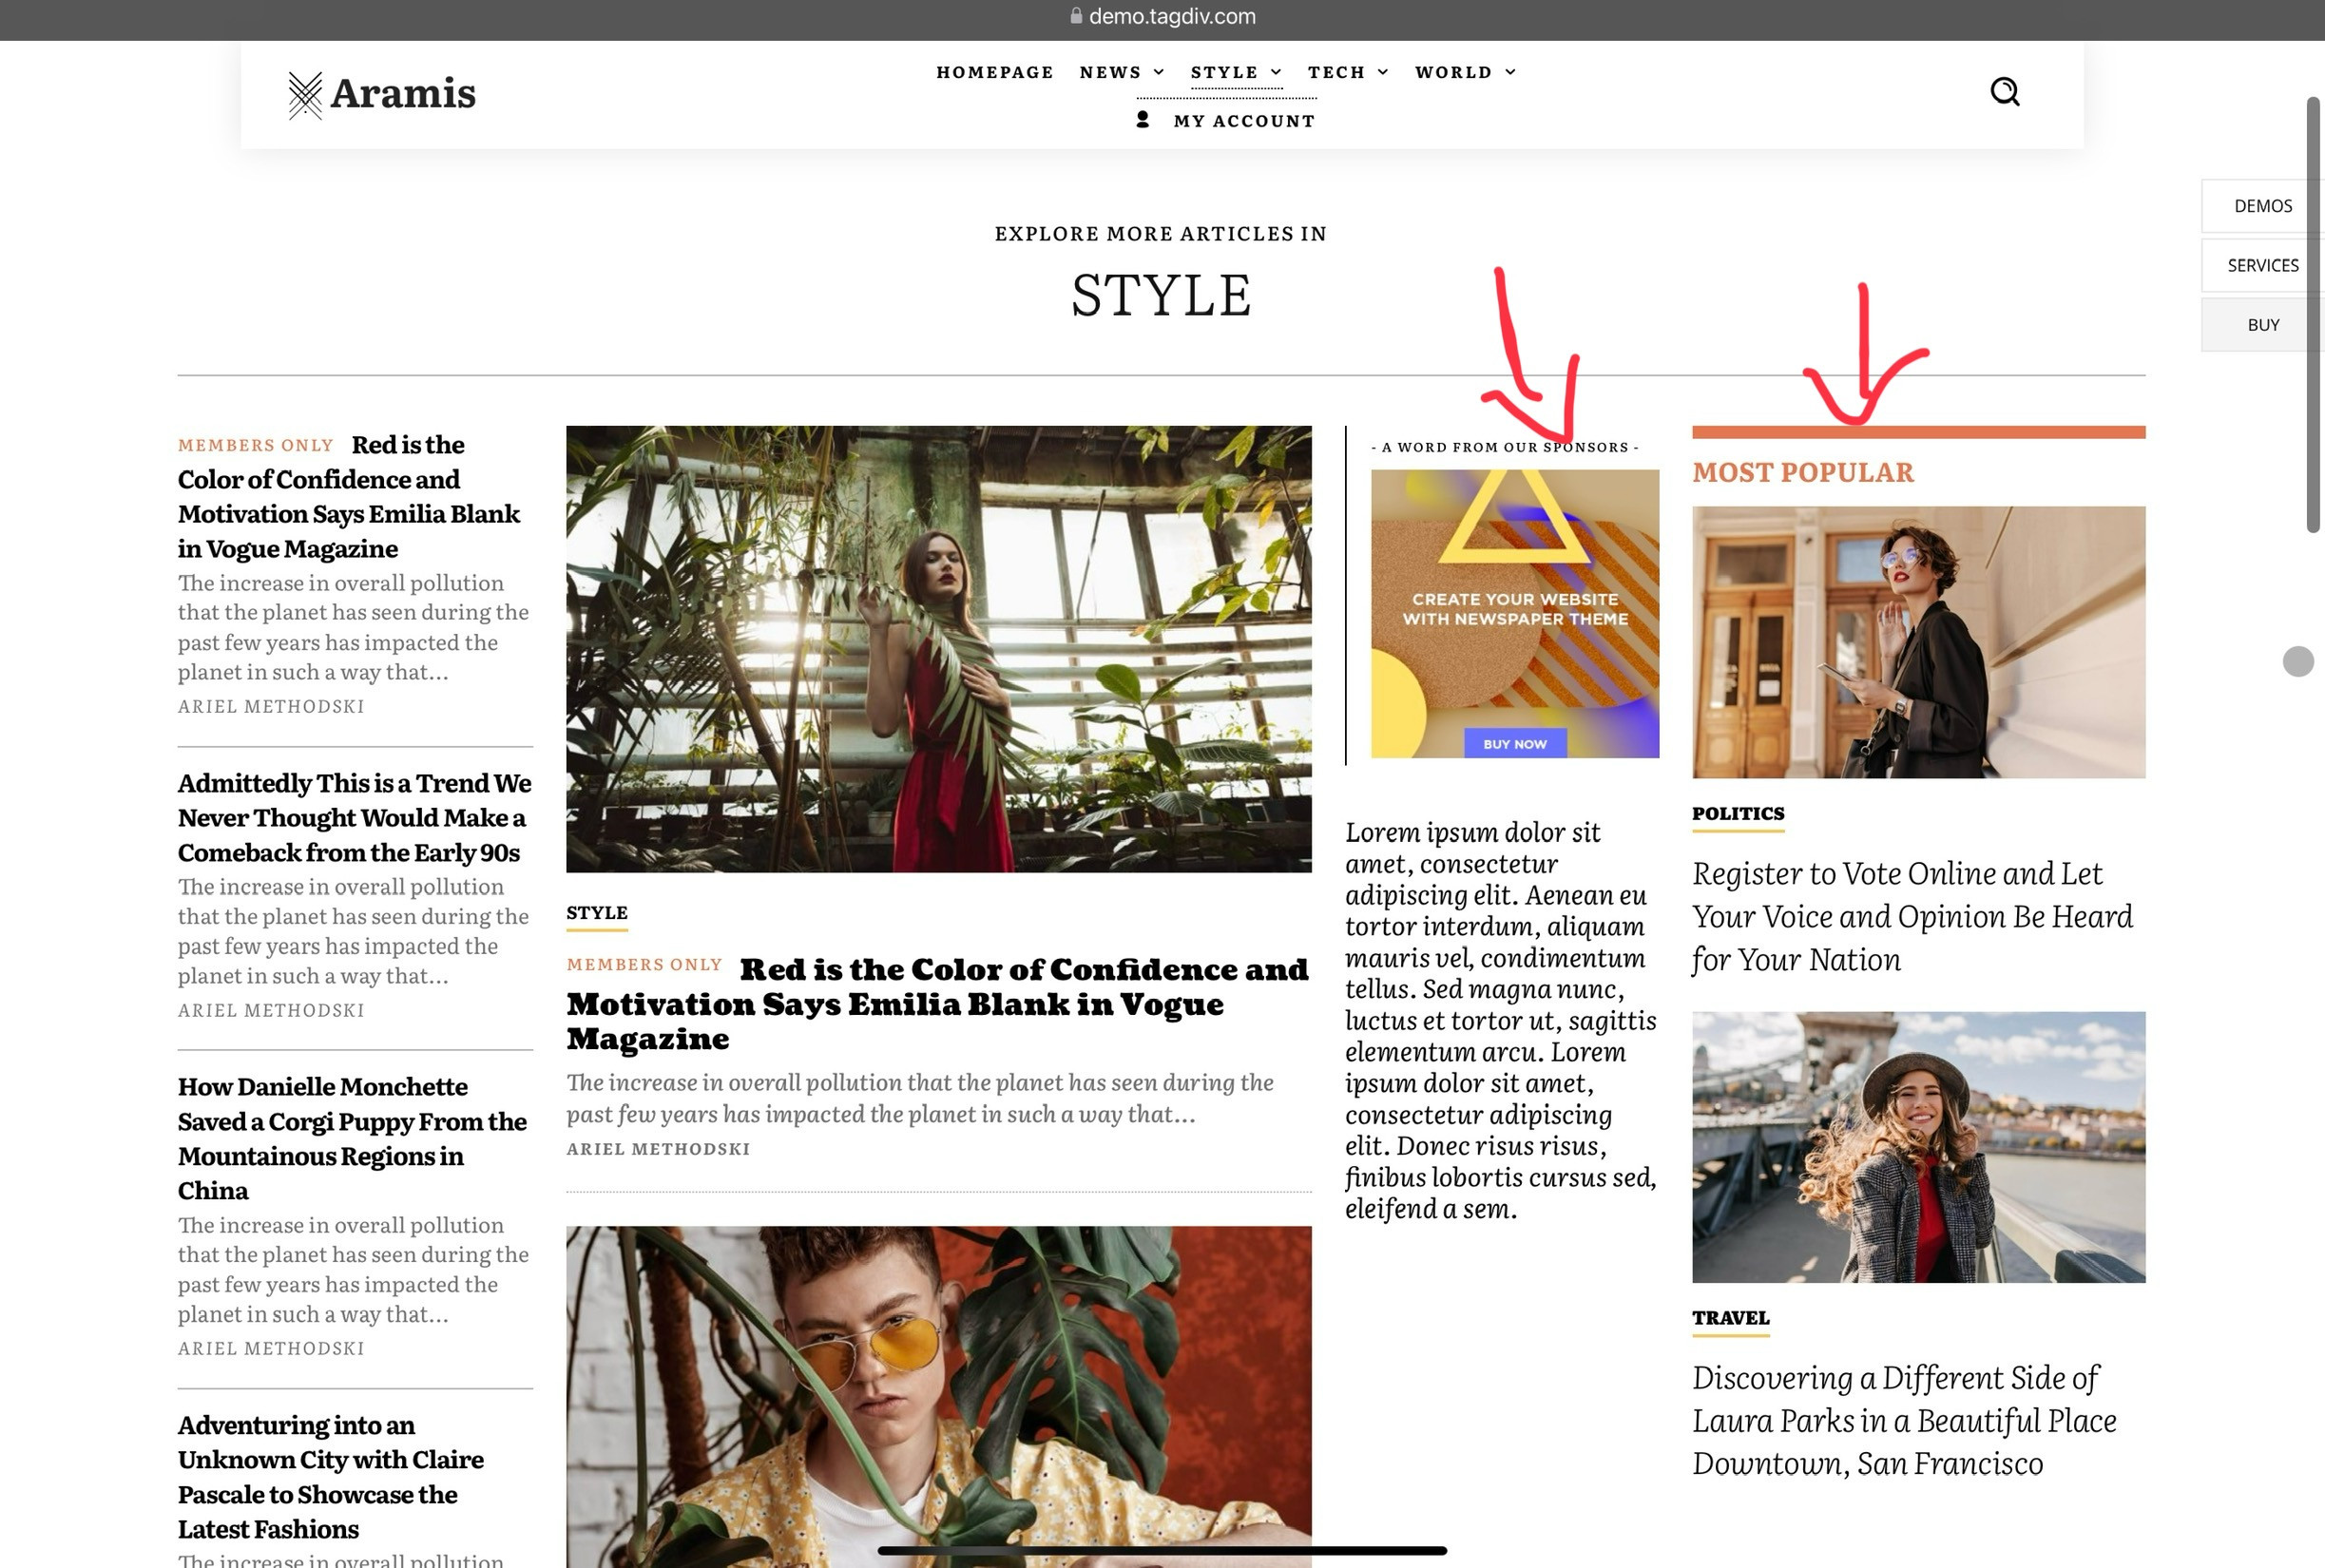Click the sidebar 'Members Only' label
This screenshot has height=1568, width=2325.
pos(255,445)
